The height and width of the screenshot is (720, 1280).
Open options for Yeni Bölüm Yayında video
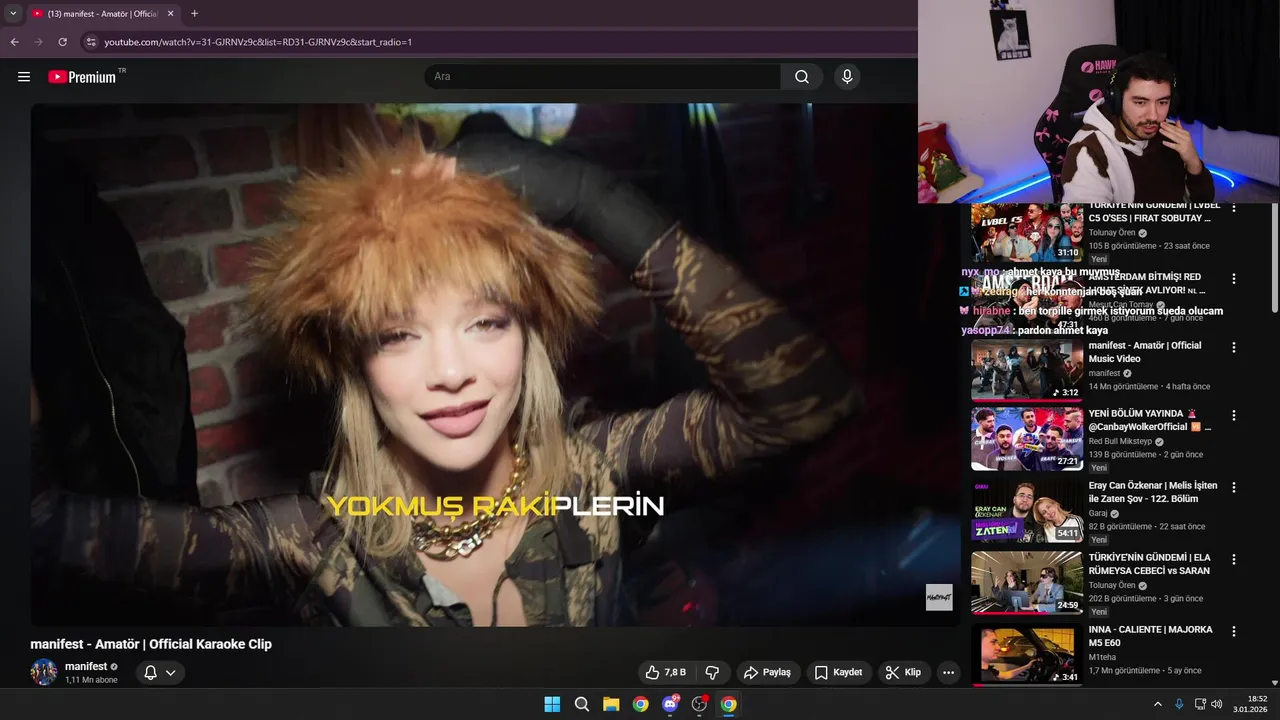coord(1234,415)
